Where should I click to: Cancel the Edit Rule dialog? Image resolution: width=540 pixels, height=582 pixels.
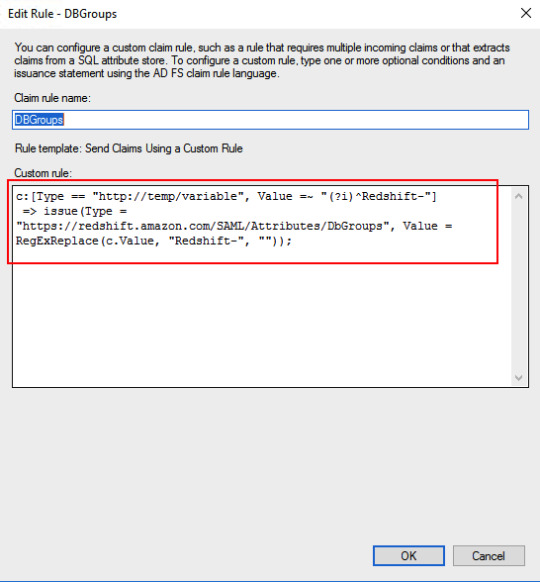(488, 556)
